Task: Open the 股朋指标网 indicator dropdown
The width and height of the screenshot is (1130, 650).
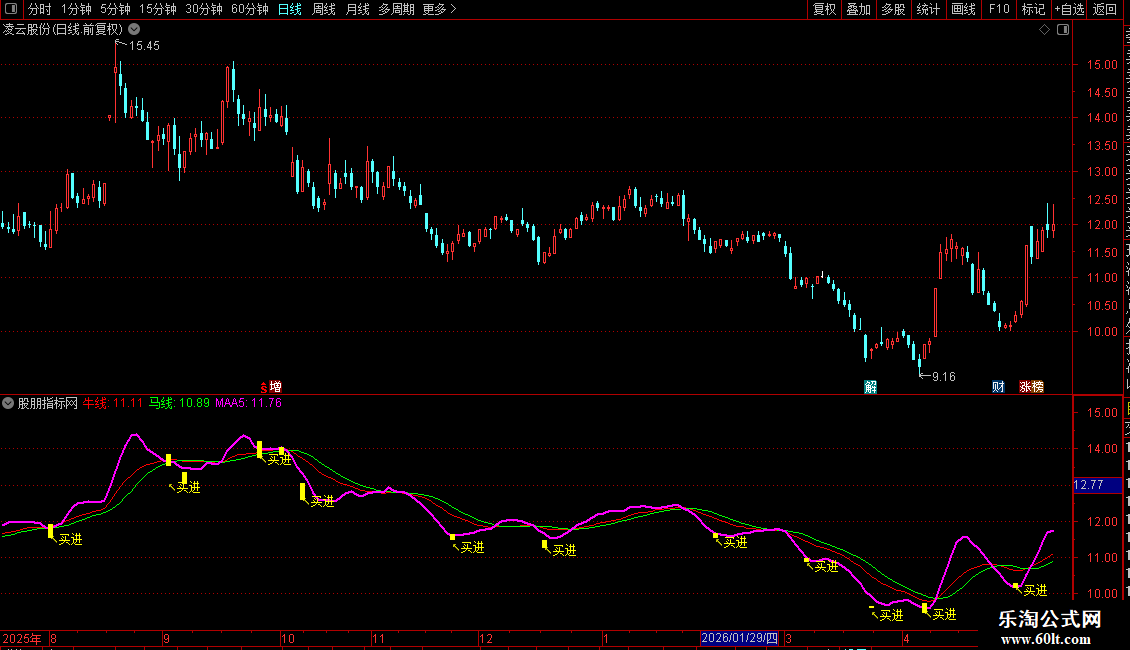Action: (8, 403)
